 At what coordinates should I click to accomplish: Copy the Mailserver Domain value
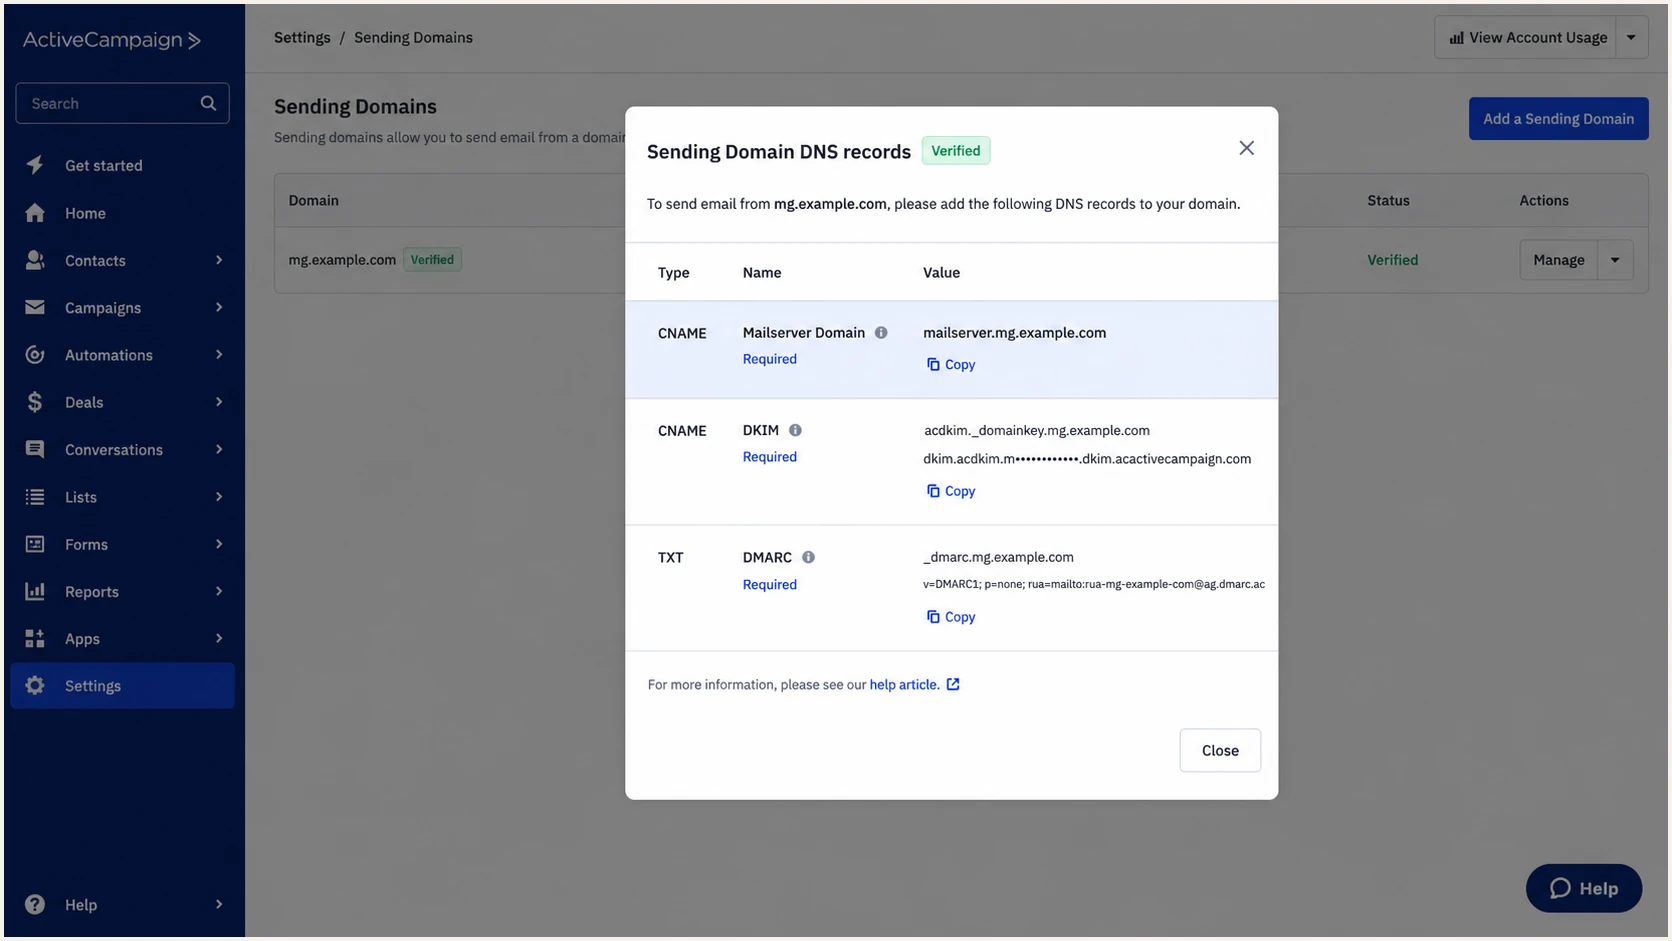[950, 365]
